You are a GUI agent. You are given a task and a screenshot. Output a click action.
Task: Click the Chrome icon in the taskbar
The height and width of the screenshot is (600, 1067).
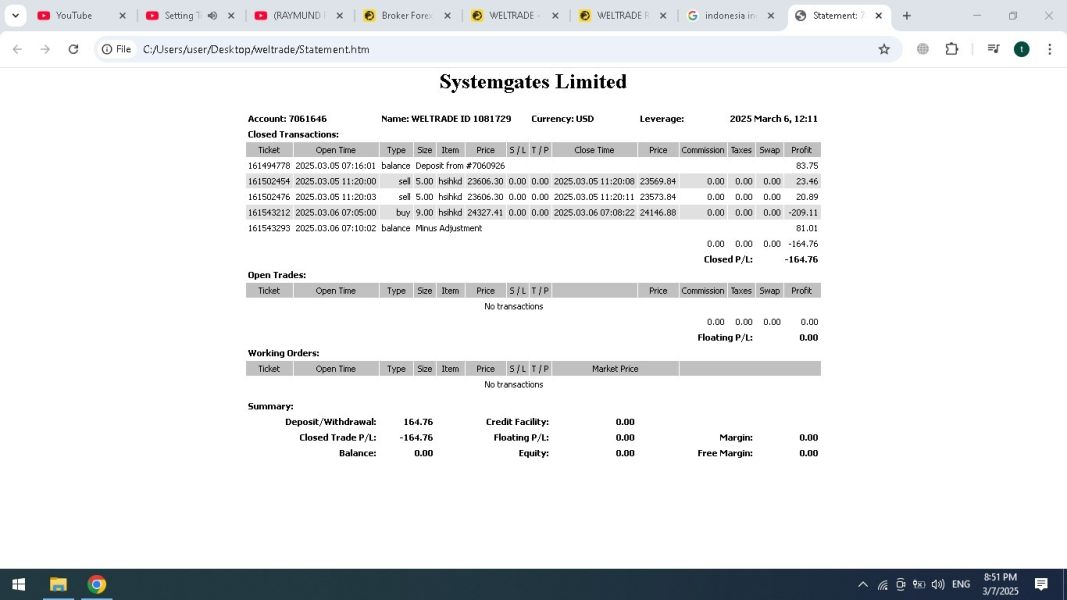[x=97, y=584]
